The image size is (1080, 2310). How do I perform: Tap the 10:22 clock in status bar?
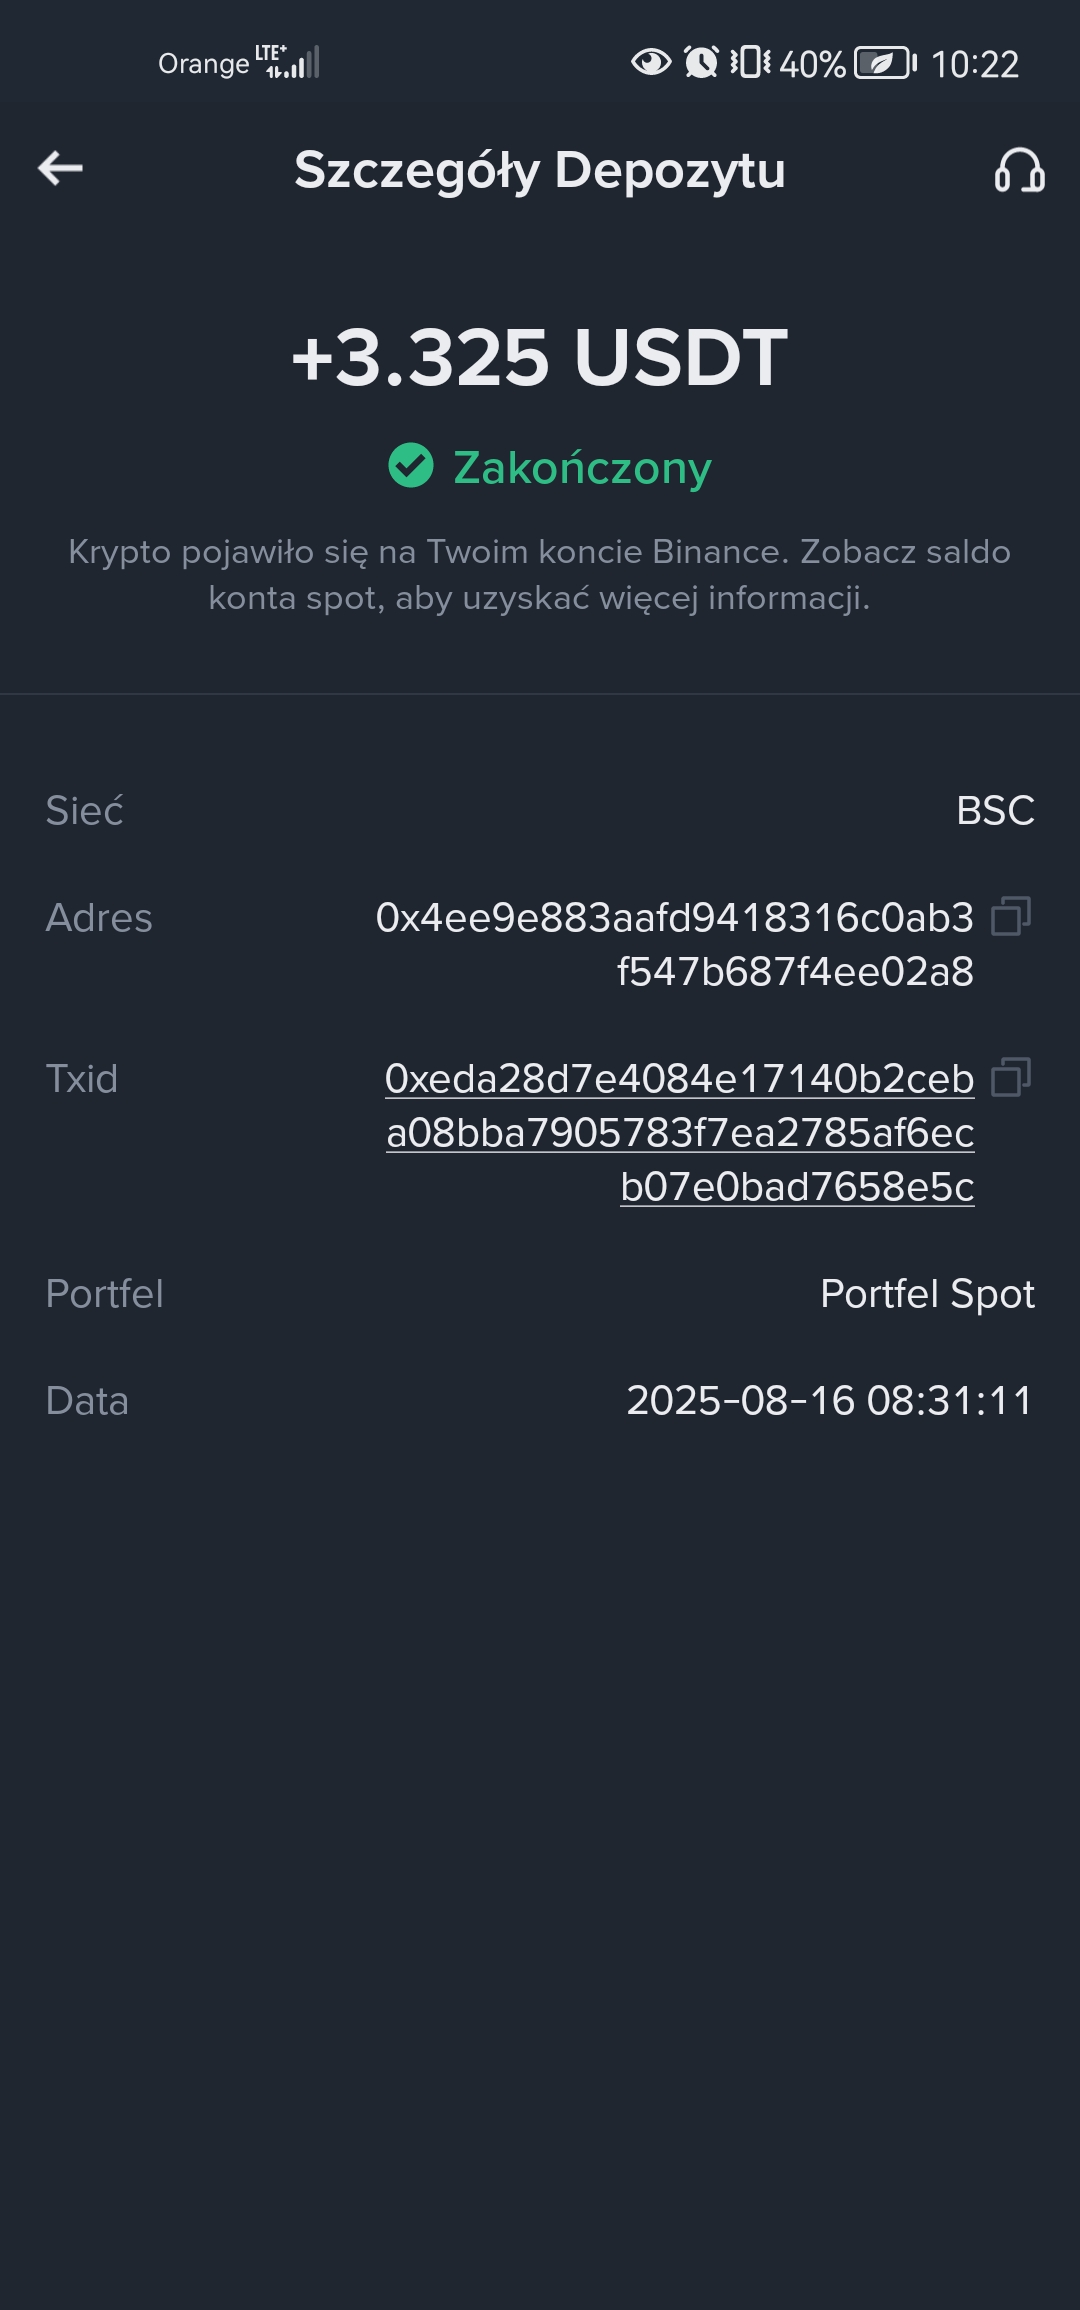[x=975, y=64]
